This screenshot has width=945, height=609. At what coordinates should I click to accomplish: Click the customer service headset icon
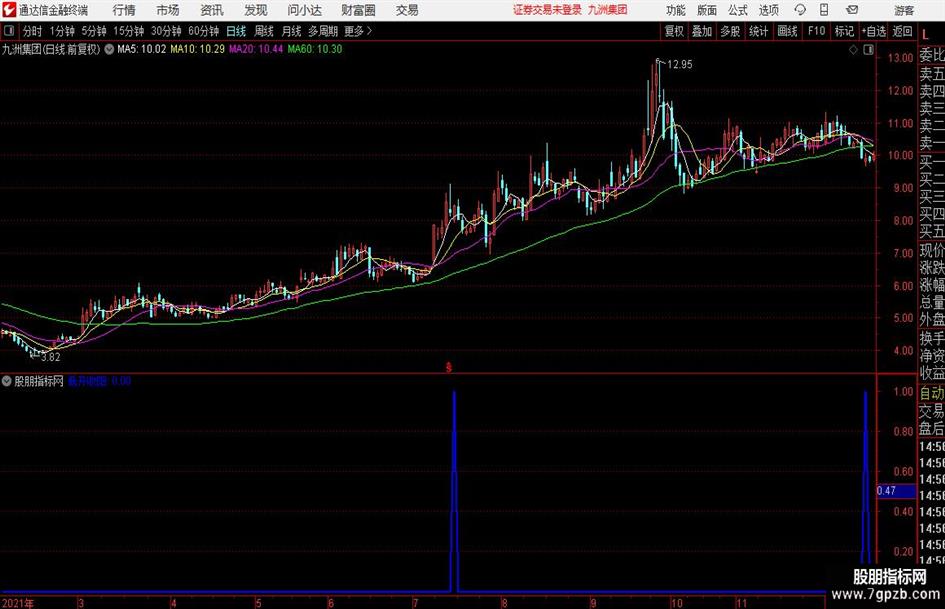click(x=800, y=10)
